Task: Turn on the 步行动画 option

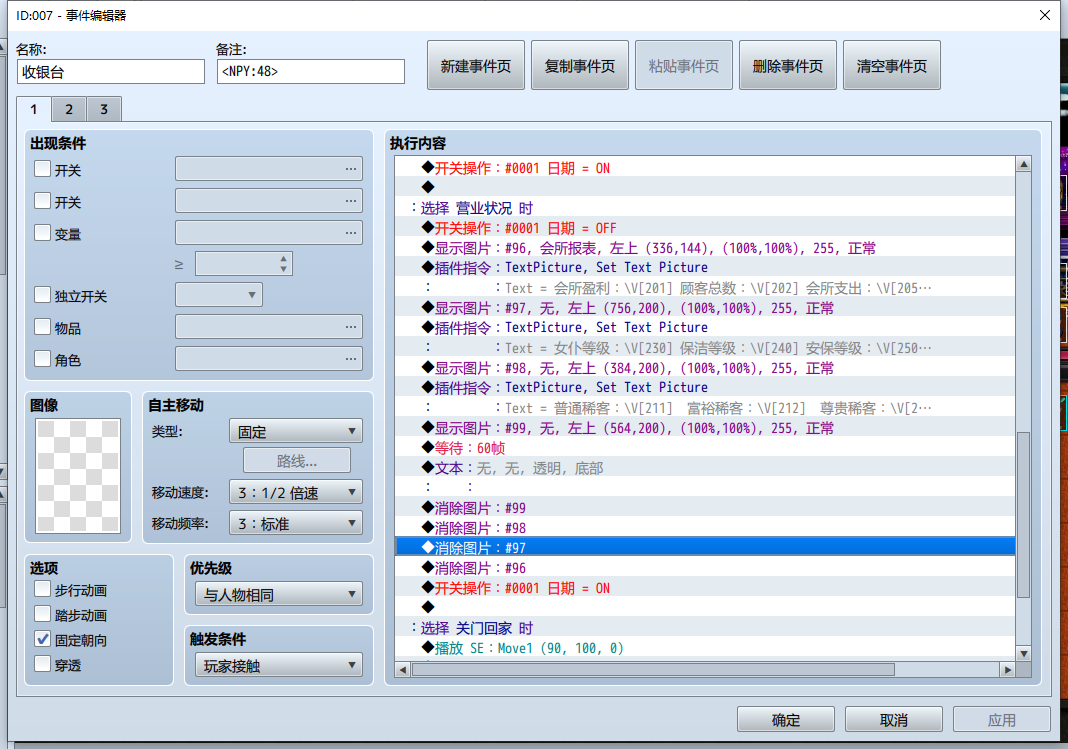Action: tap(42, 589)
